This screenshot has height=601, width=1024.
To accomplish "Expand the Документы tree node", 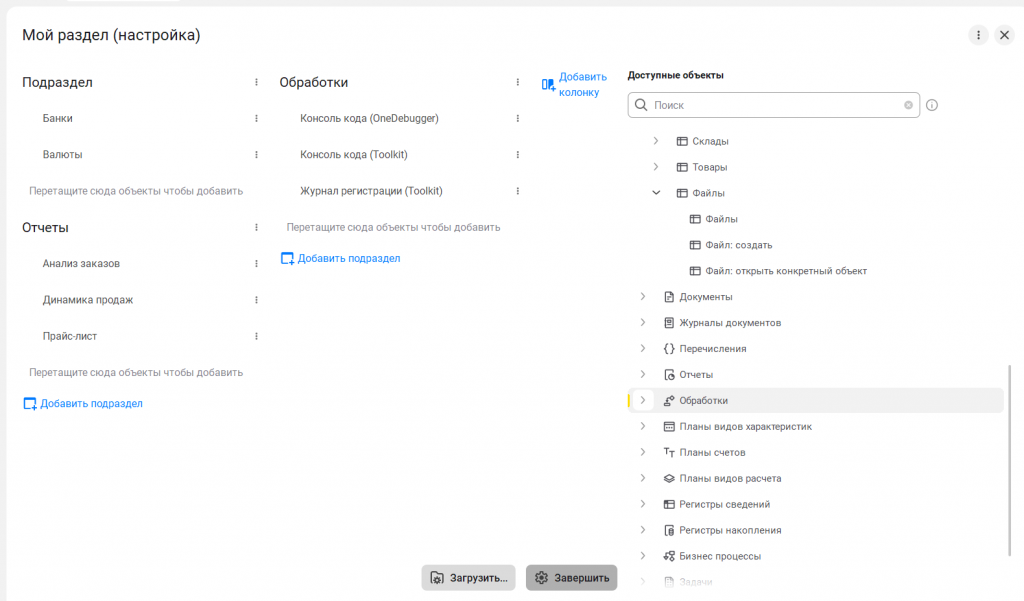I will click(643, 297).
